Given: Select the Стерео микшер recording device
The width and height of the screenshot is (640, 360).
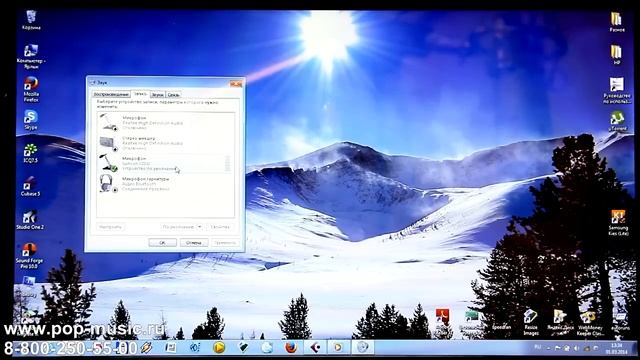Looking at the screenshot, I should tap(166, 143).
